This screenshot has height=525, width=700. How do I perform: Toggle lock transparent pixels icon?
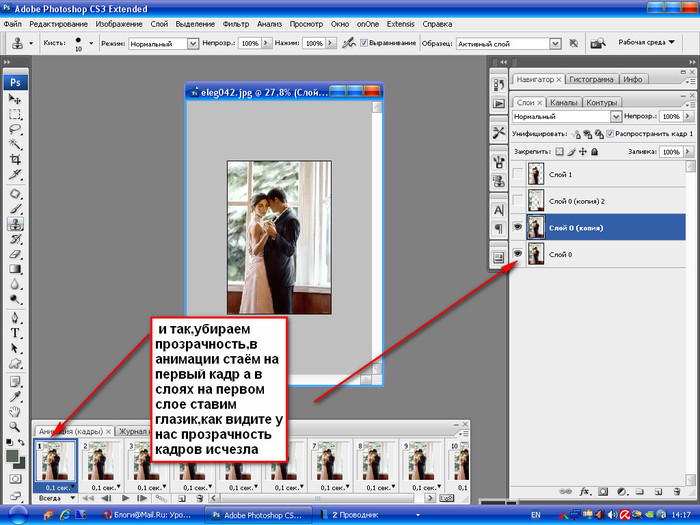pyautogui.click(x=559, y=152)
